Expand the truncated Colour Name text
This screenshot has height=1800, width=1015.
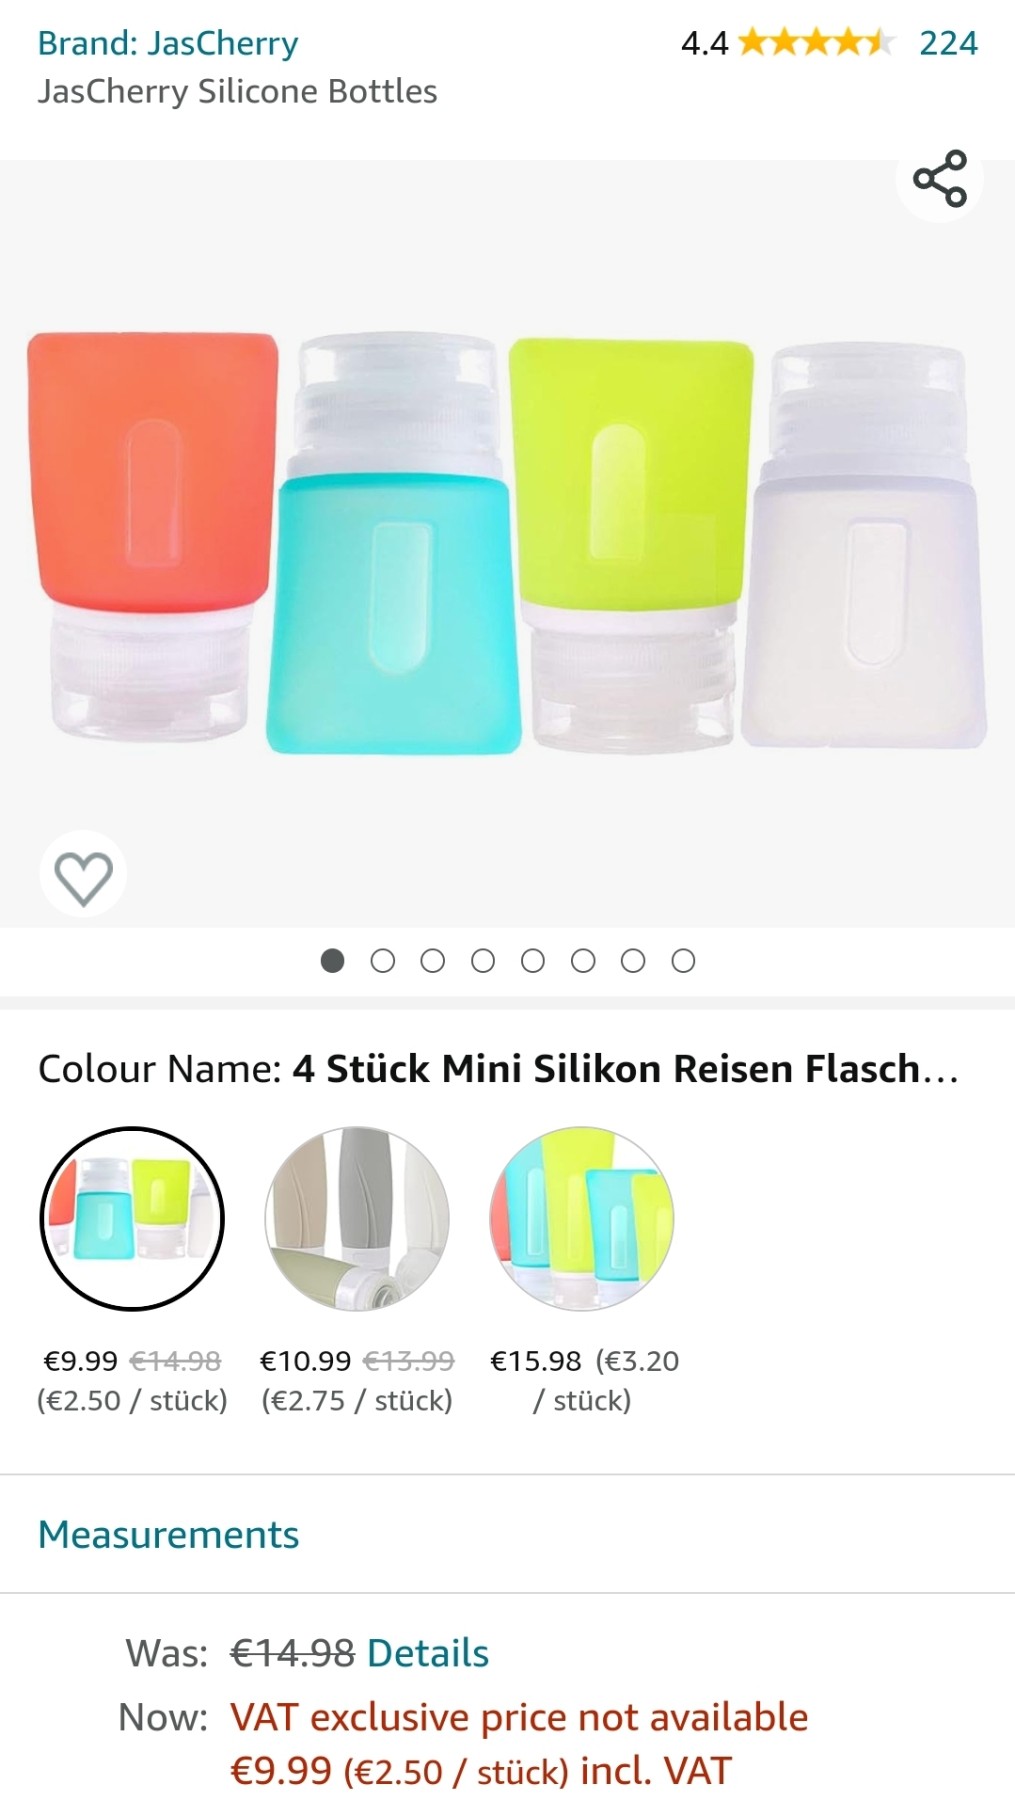tap(625, 1068)
